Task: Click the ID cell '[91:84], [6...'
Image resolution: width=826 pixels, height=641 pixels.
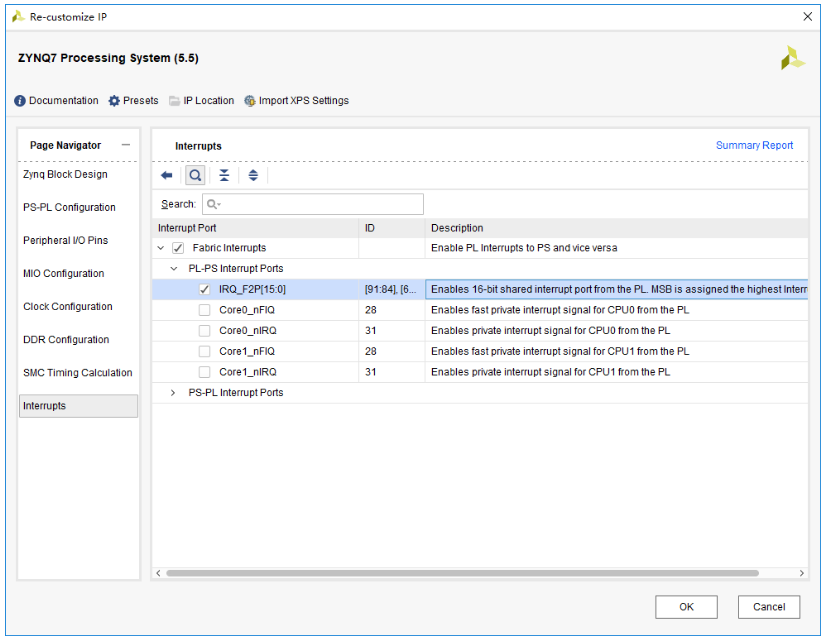Action: click(390, 290)
